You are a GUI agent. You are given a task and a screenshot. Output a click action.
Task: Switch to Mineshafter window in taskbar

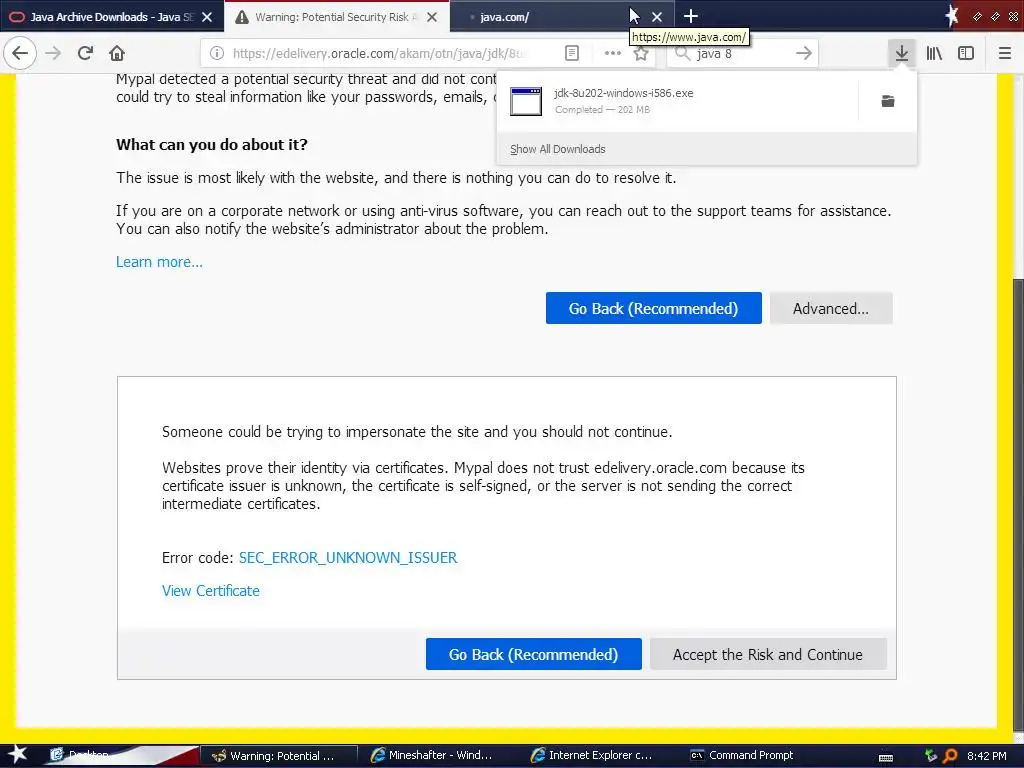[431, 756]
